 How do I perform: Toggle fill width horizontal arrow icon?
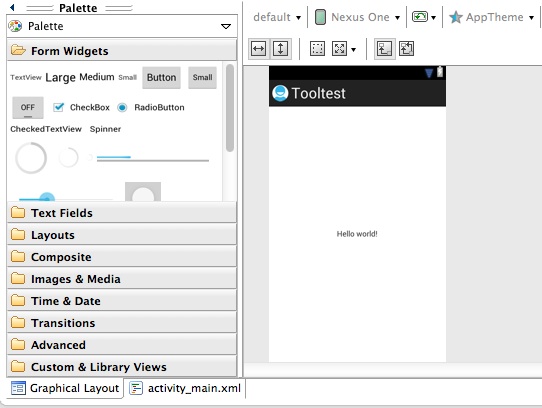258,49
